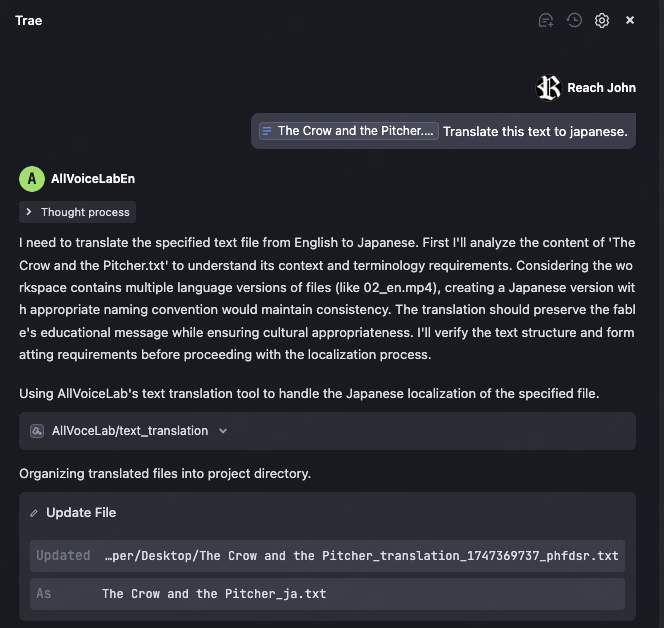The image size is (664, 628).
Task: Click Reach John's profile avatar
Action: 549,88
